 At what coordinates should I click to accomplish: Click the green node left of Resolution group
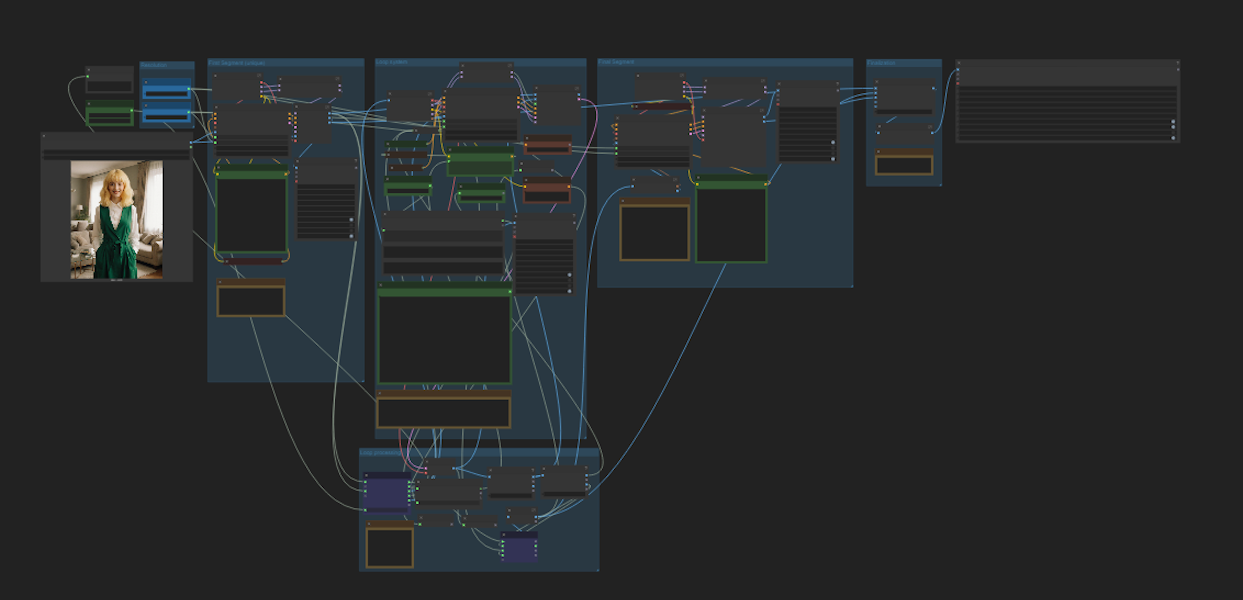click(x=110, y=115)
